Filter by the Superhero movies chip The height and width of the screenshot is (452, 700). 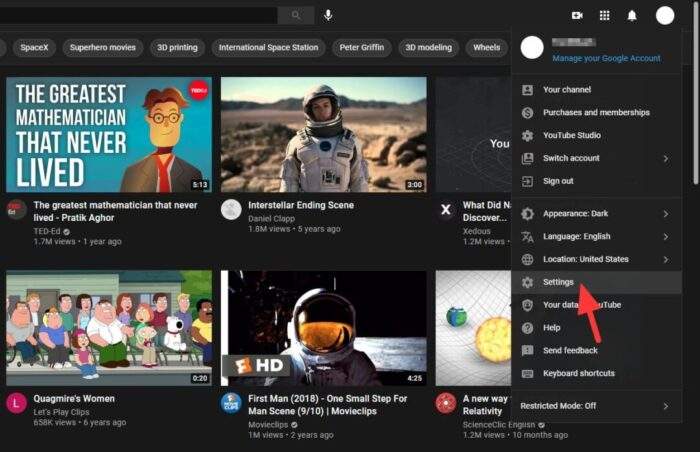pos(103,47)
